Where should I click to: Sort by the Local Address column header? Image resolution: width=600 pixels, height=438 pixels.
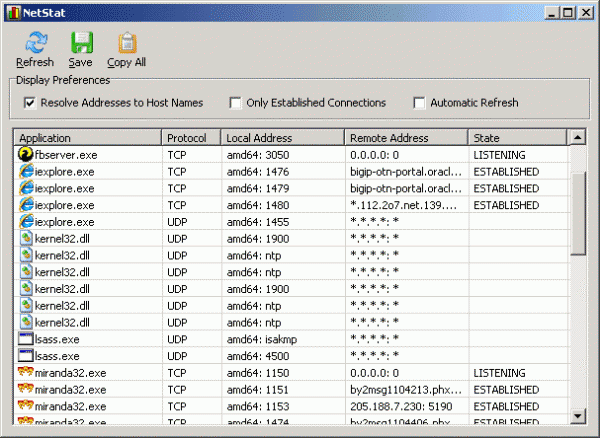(x=283, y=138)
